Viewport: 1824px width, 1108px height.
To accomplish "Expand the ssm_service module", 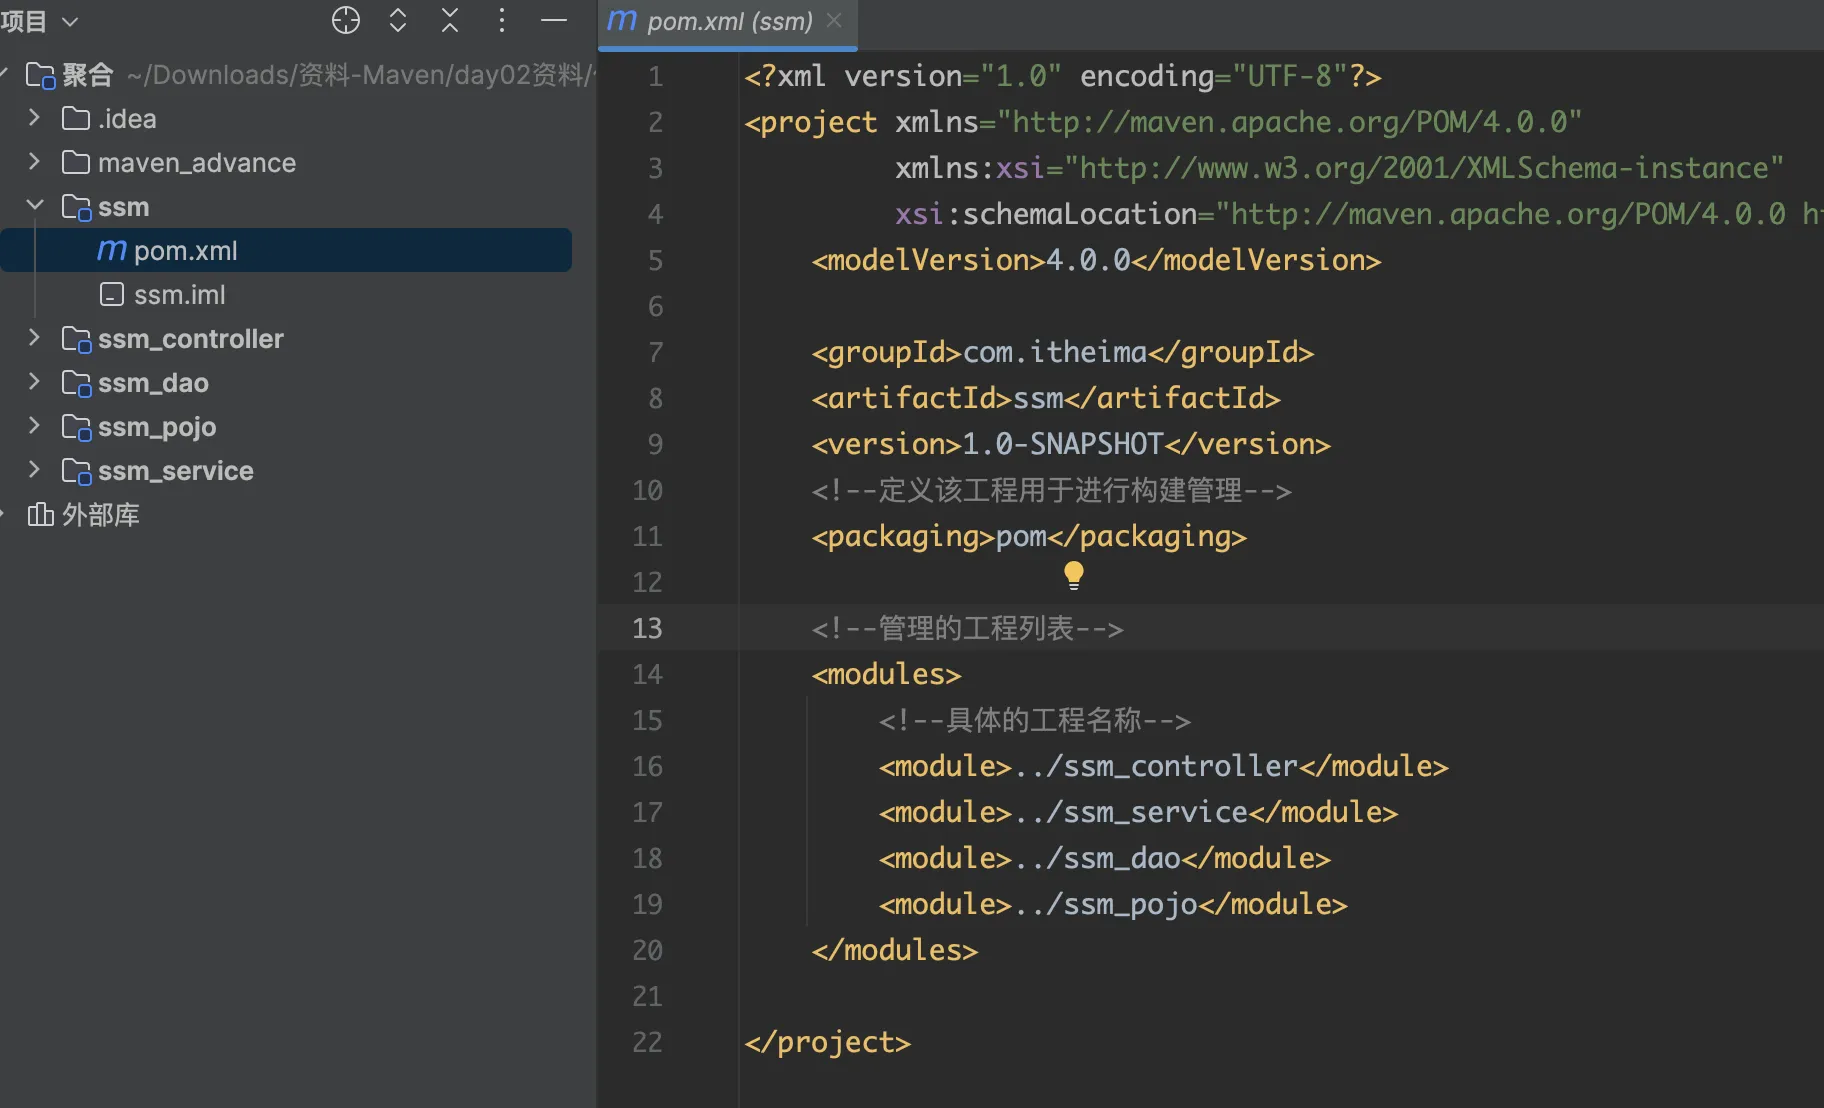I will click(x=35, y=470).
